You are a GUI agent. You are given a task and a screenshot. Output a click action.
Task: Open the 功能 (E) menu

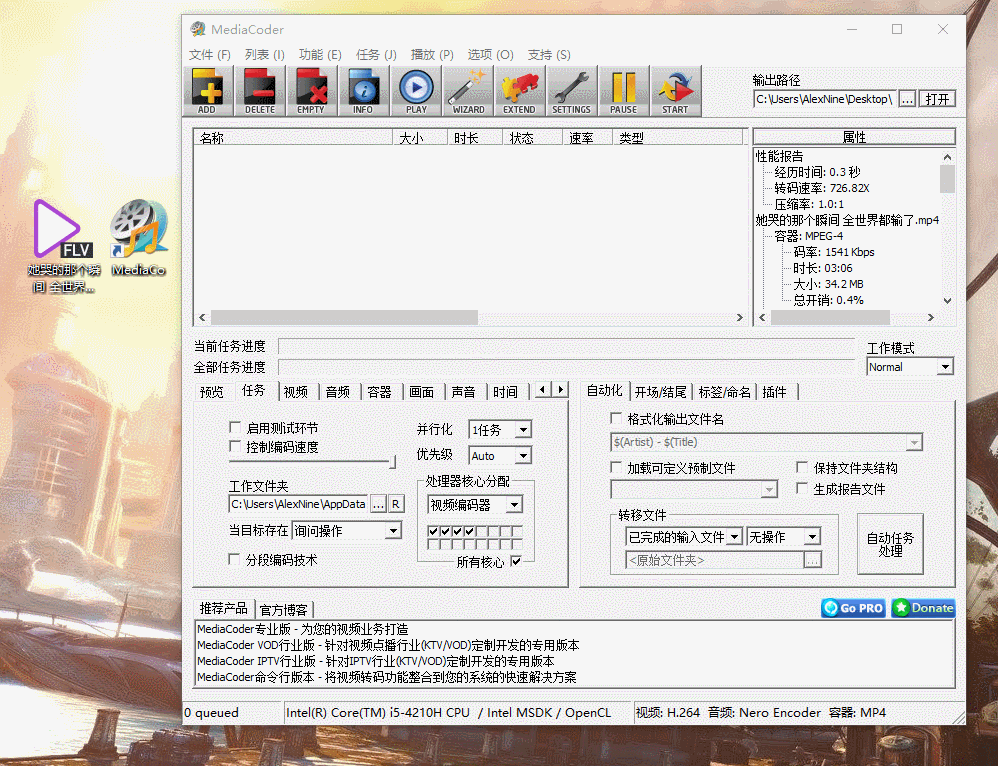point(320,55)
